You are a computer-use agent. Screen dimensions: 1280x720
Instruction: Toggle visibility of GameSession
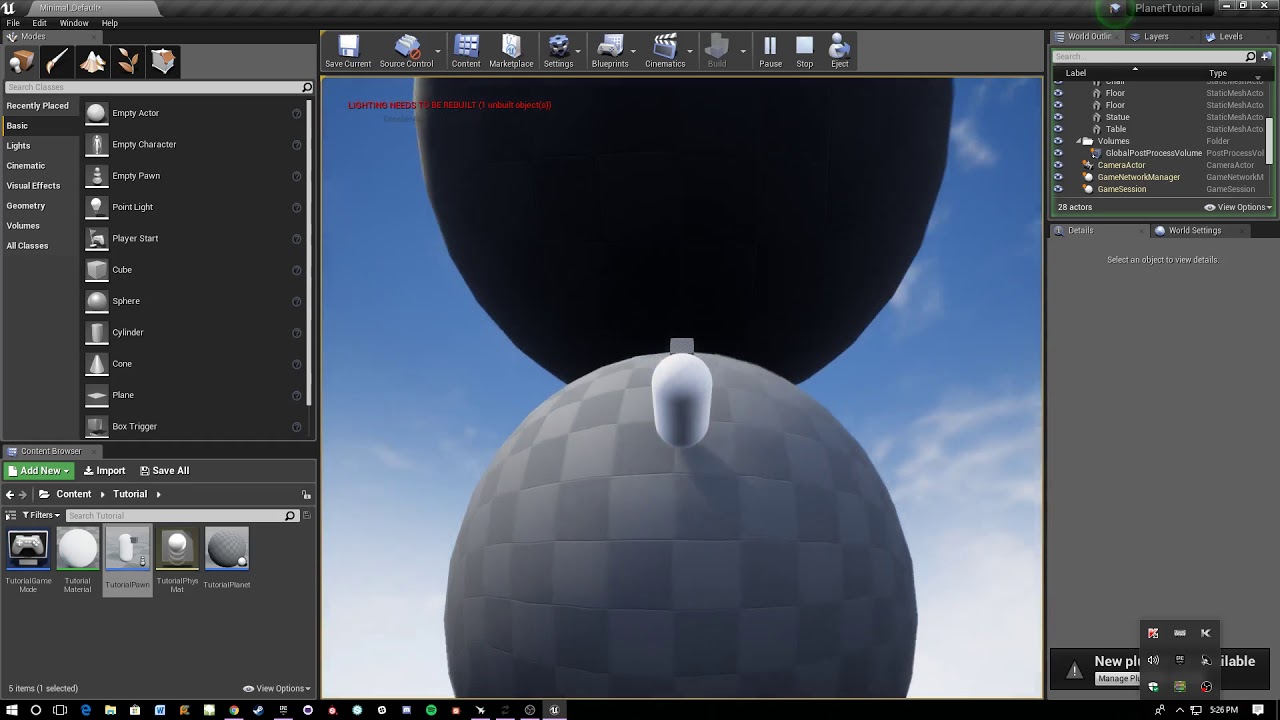pyautogui.click(x=1058, y=189)
